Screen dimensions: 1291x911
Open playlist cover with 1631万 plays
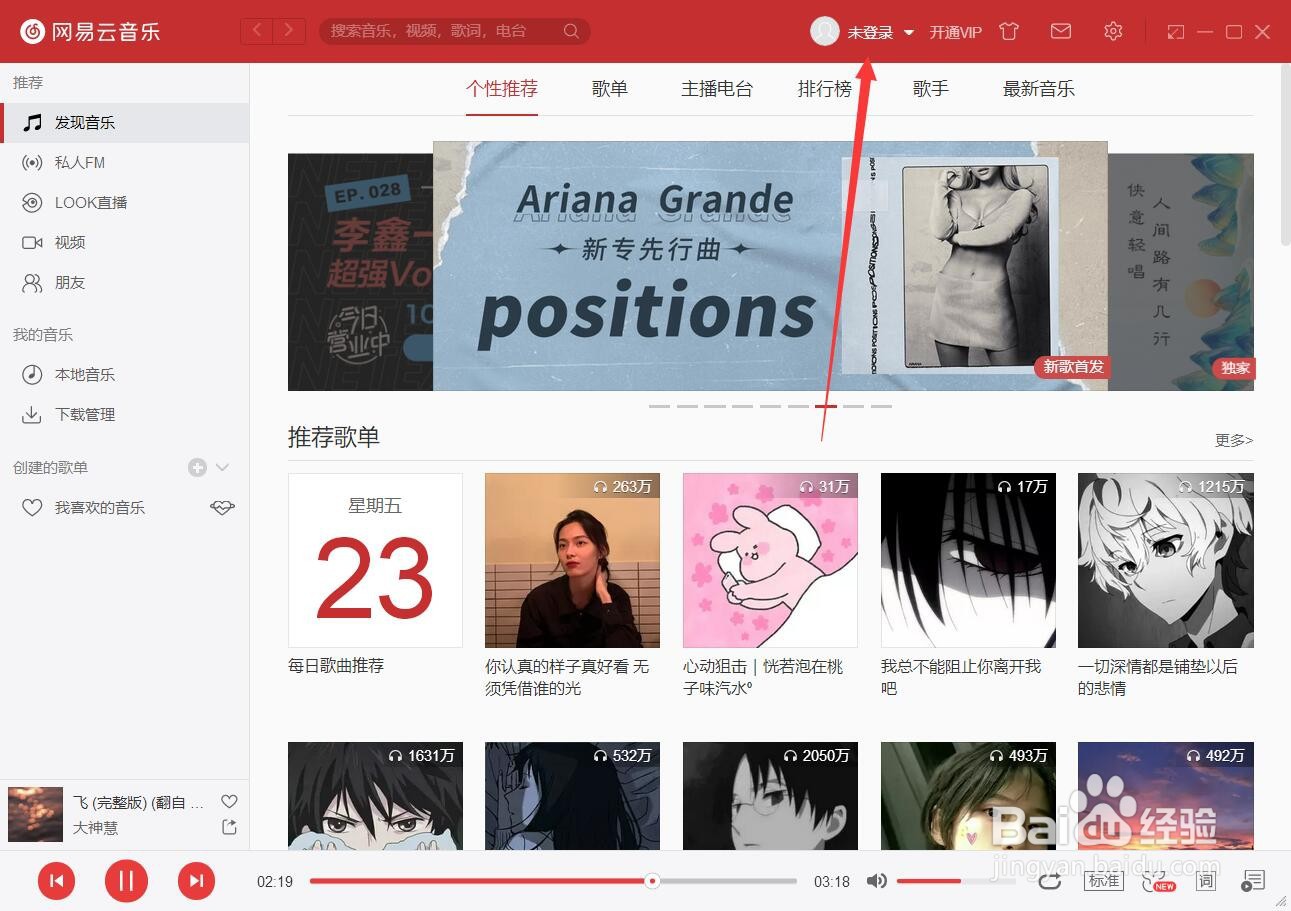click(x=375, y=796)
